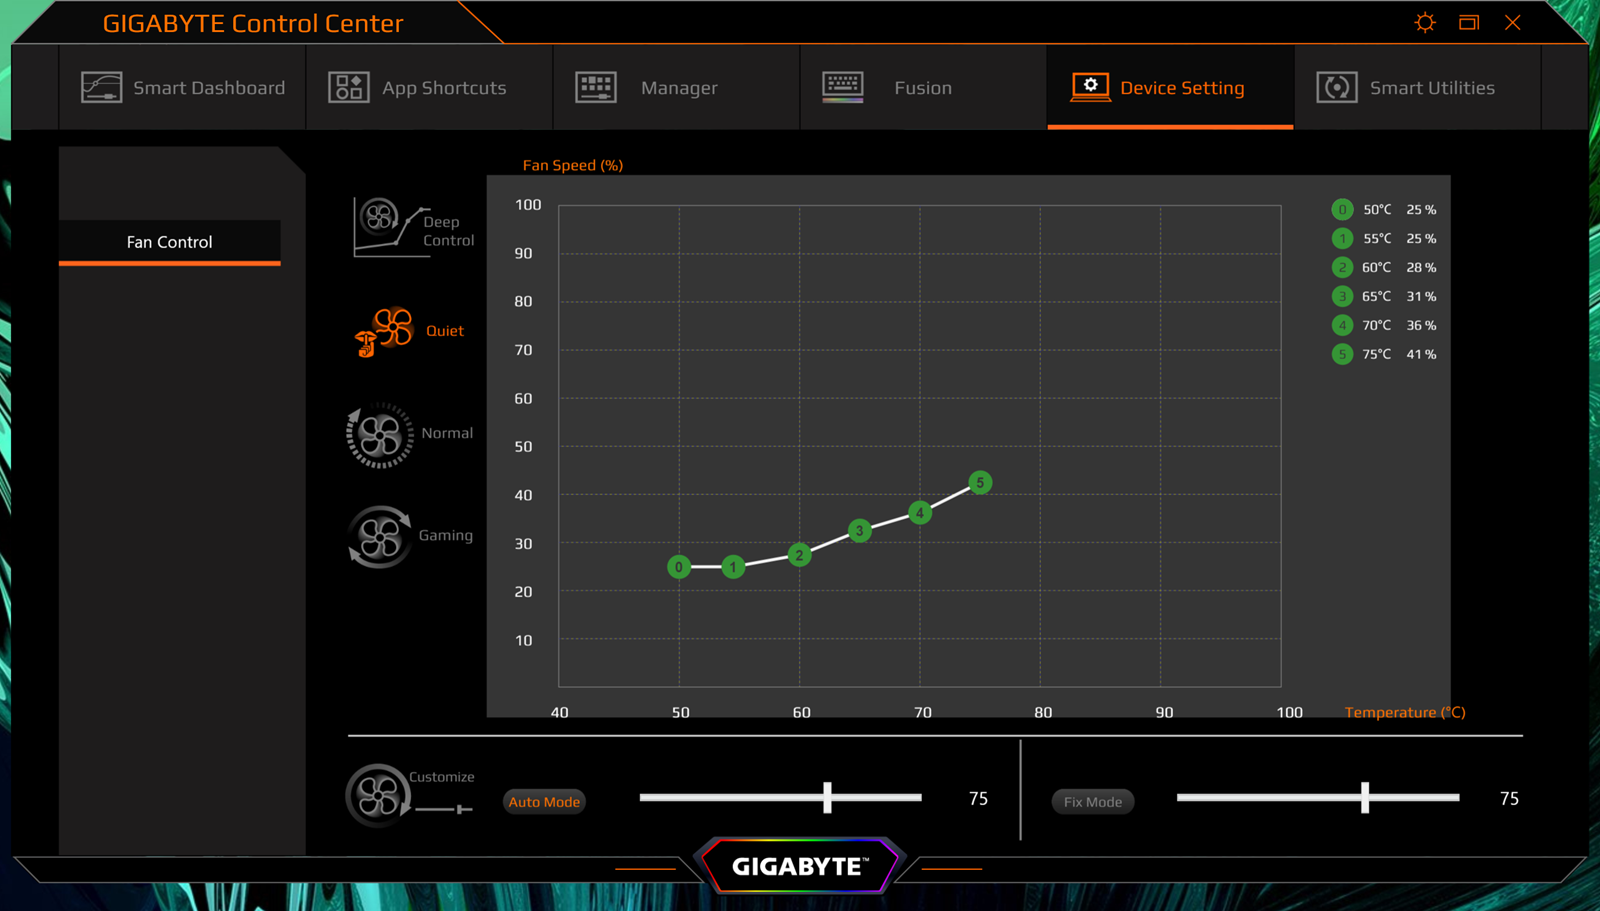
Task: Click the Customize fan icon
Action: coord(378,796)
